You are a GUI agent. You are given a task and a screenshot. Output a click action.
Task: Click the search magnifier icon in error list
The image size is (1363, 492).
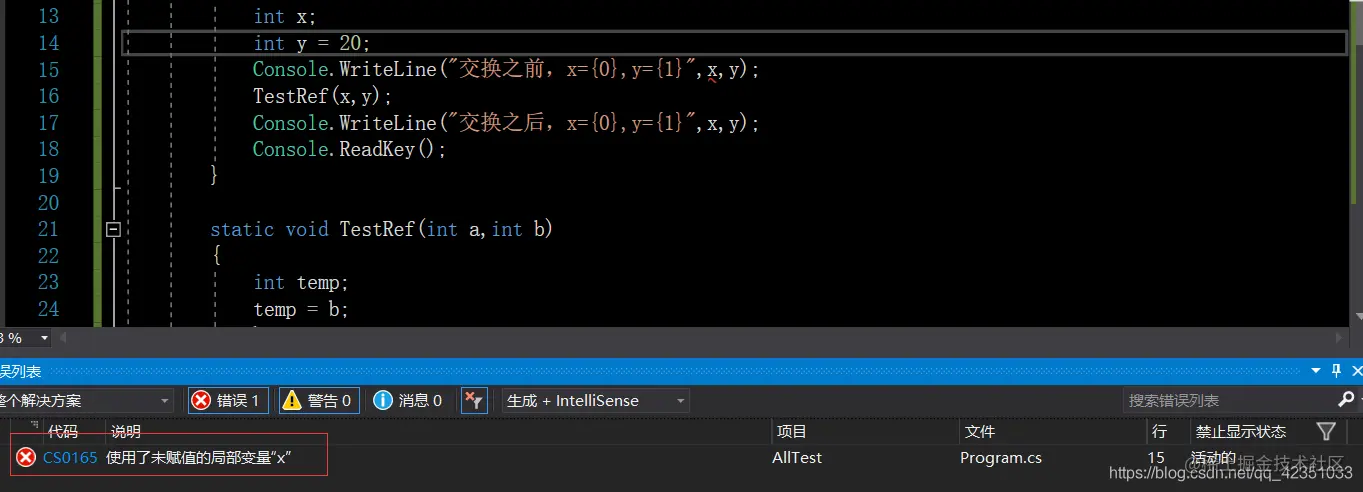[1345, 400]
